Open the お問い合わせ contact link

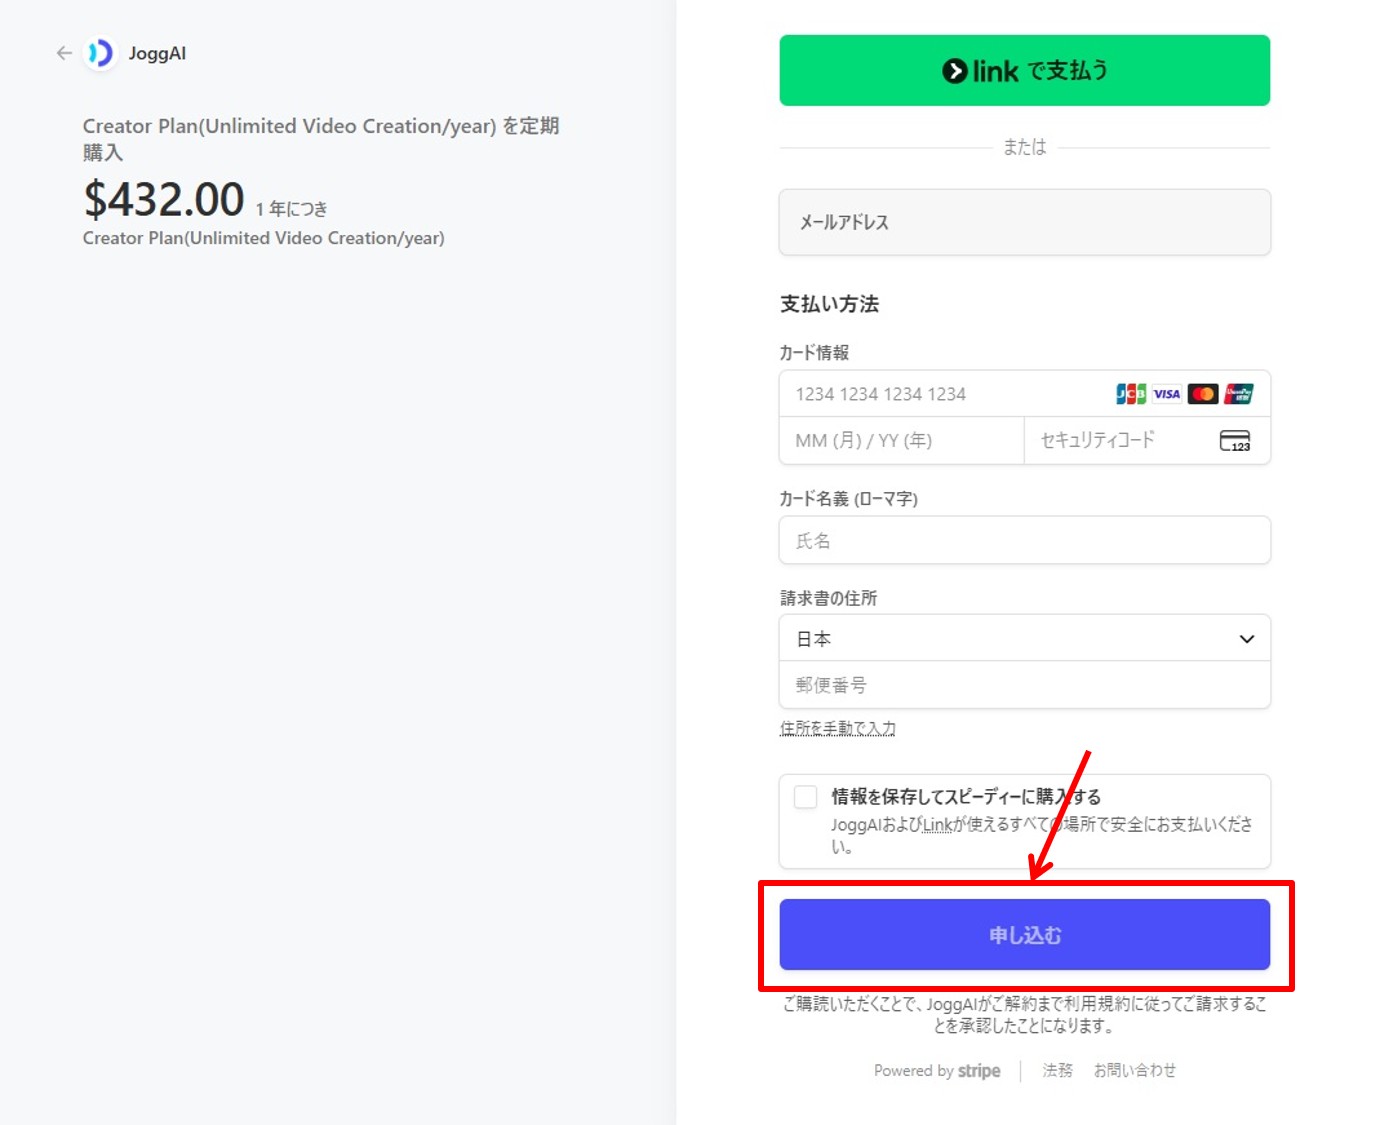point(1134,1070)
